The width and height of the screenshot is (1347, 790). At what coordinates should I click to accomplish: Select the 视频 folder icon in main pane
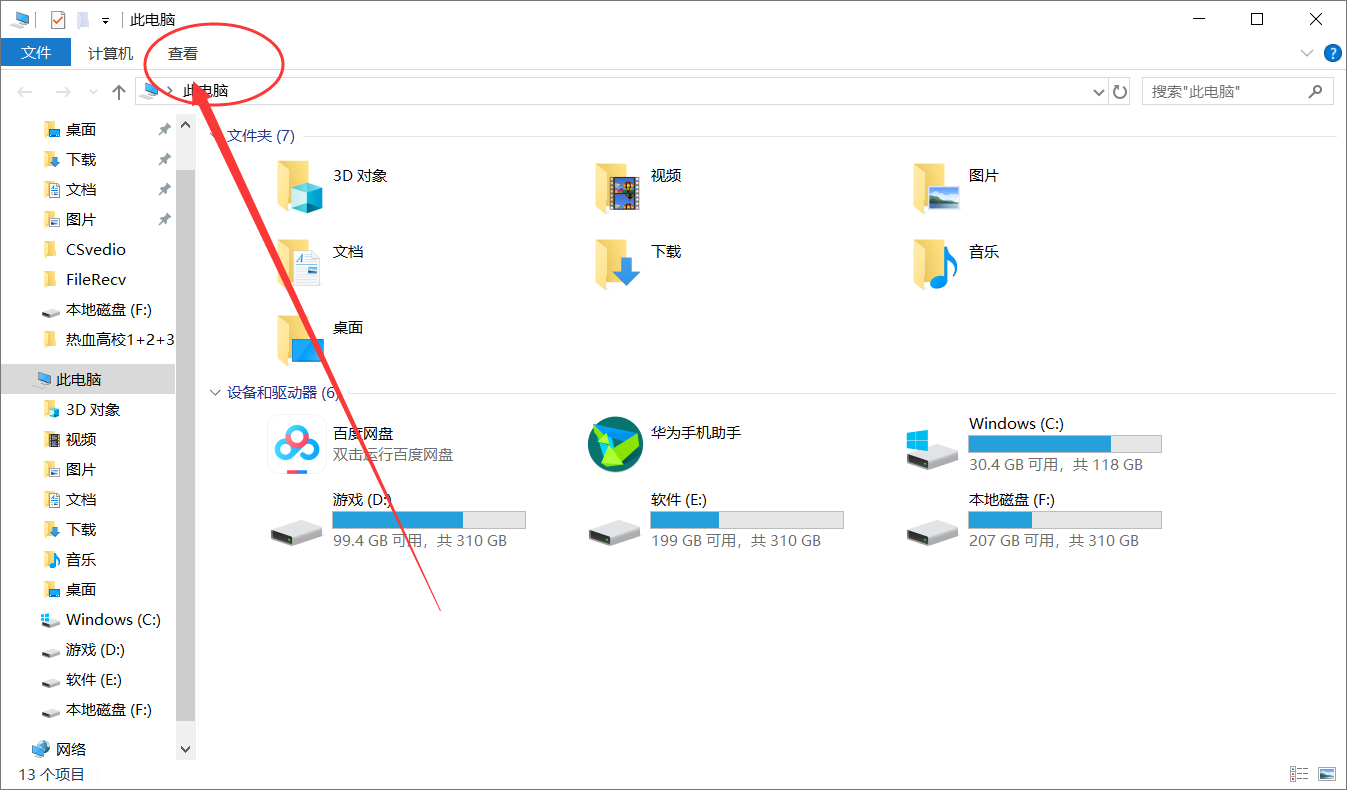click(617, 187)
